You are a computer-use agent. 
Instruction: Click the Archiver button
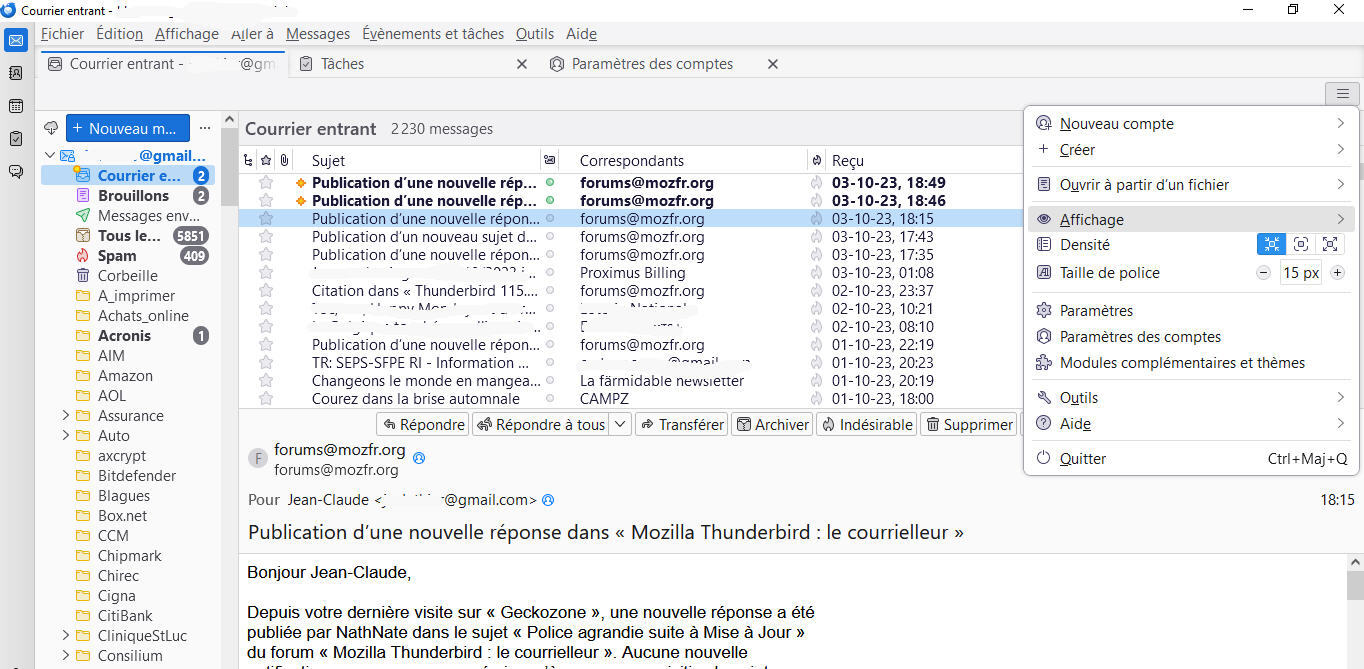pos(773,424)
